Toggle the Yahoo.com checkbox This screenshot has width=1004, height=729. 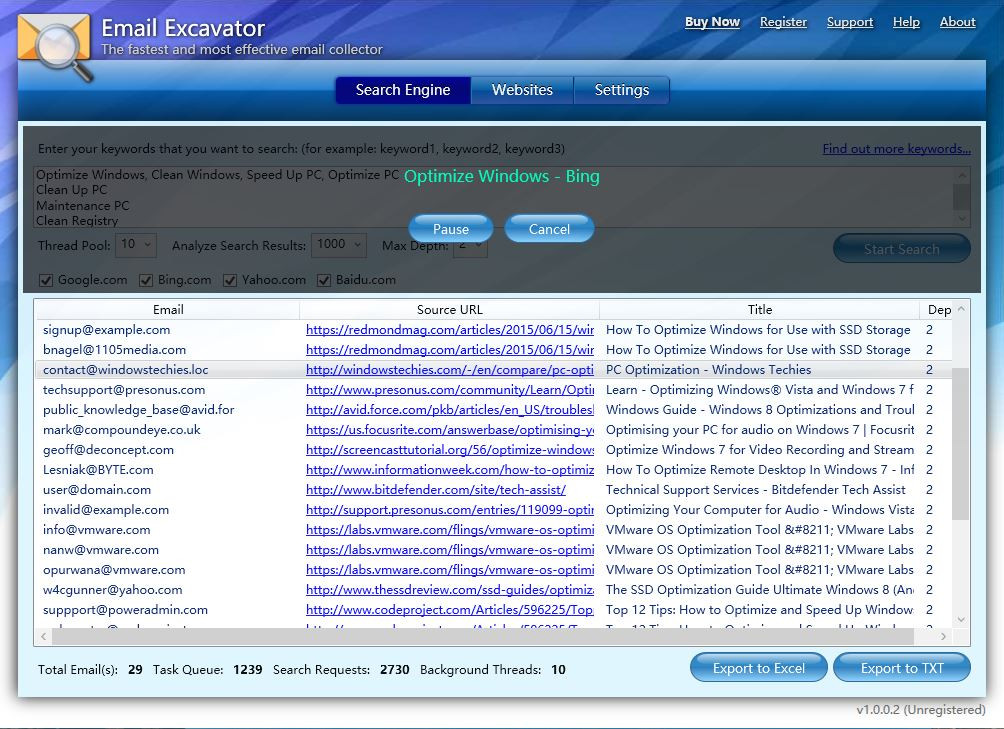(230, 280)
